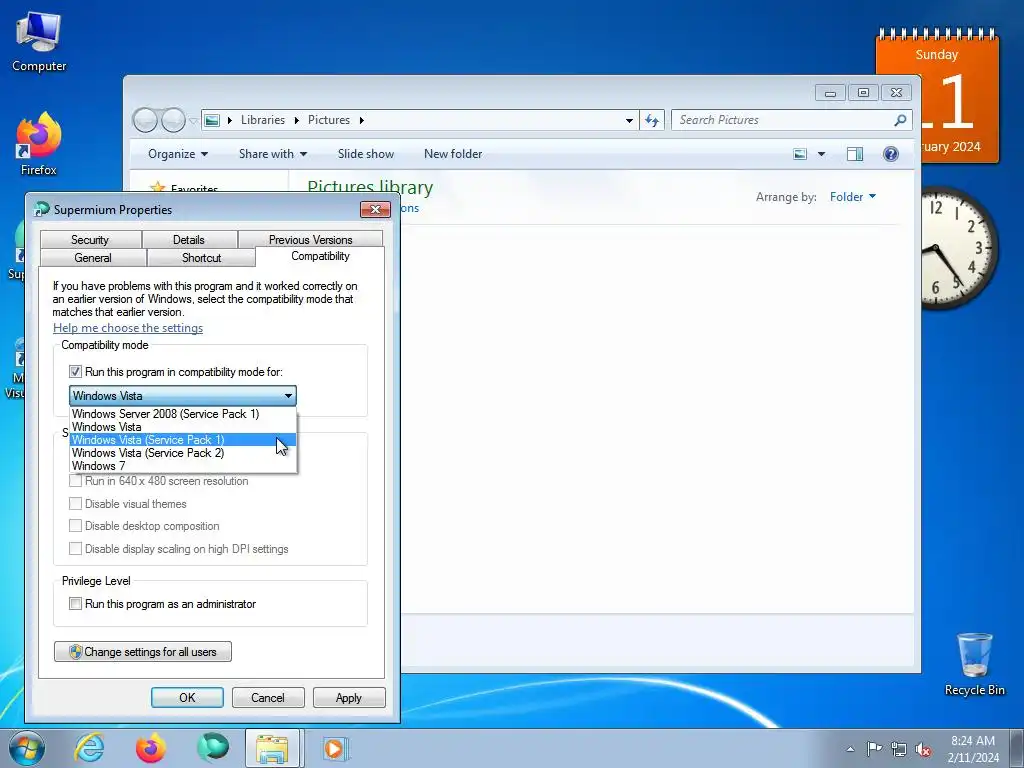Show hidden tray icons arrow
This screenshot has height=768, width=1024.
click(x=850, y=749)
